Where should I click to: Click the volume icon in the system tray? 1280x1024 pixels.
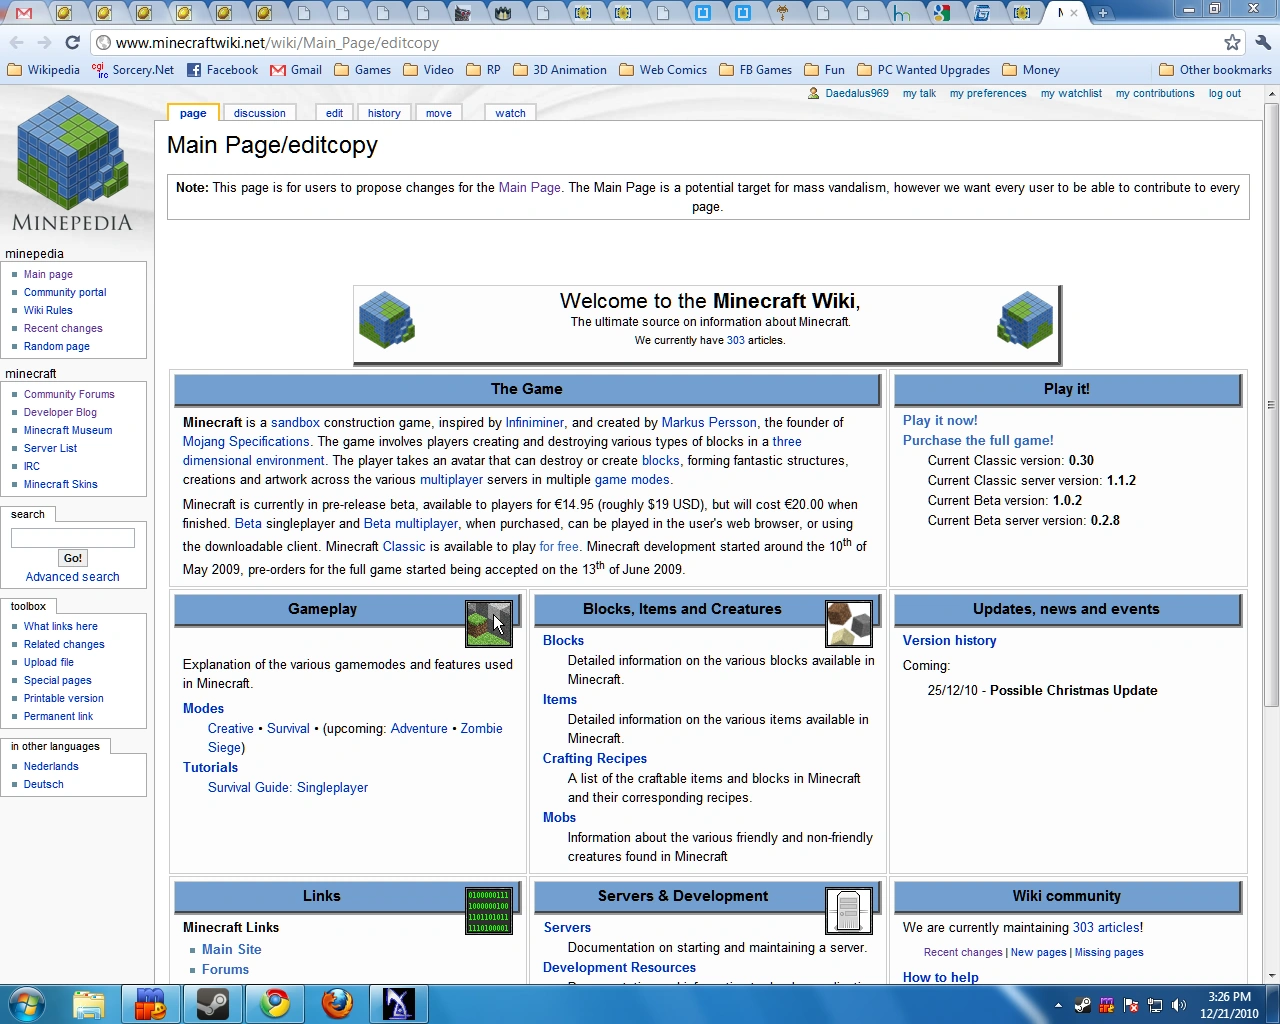(1179, 1005)
